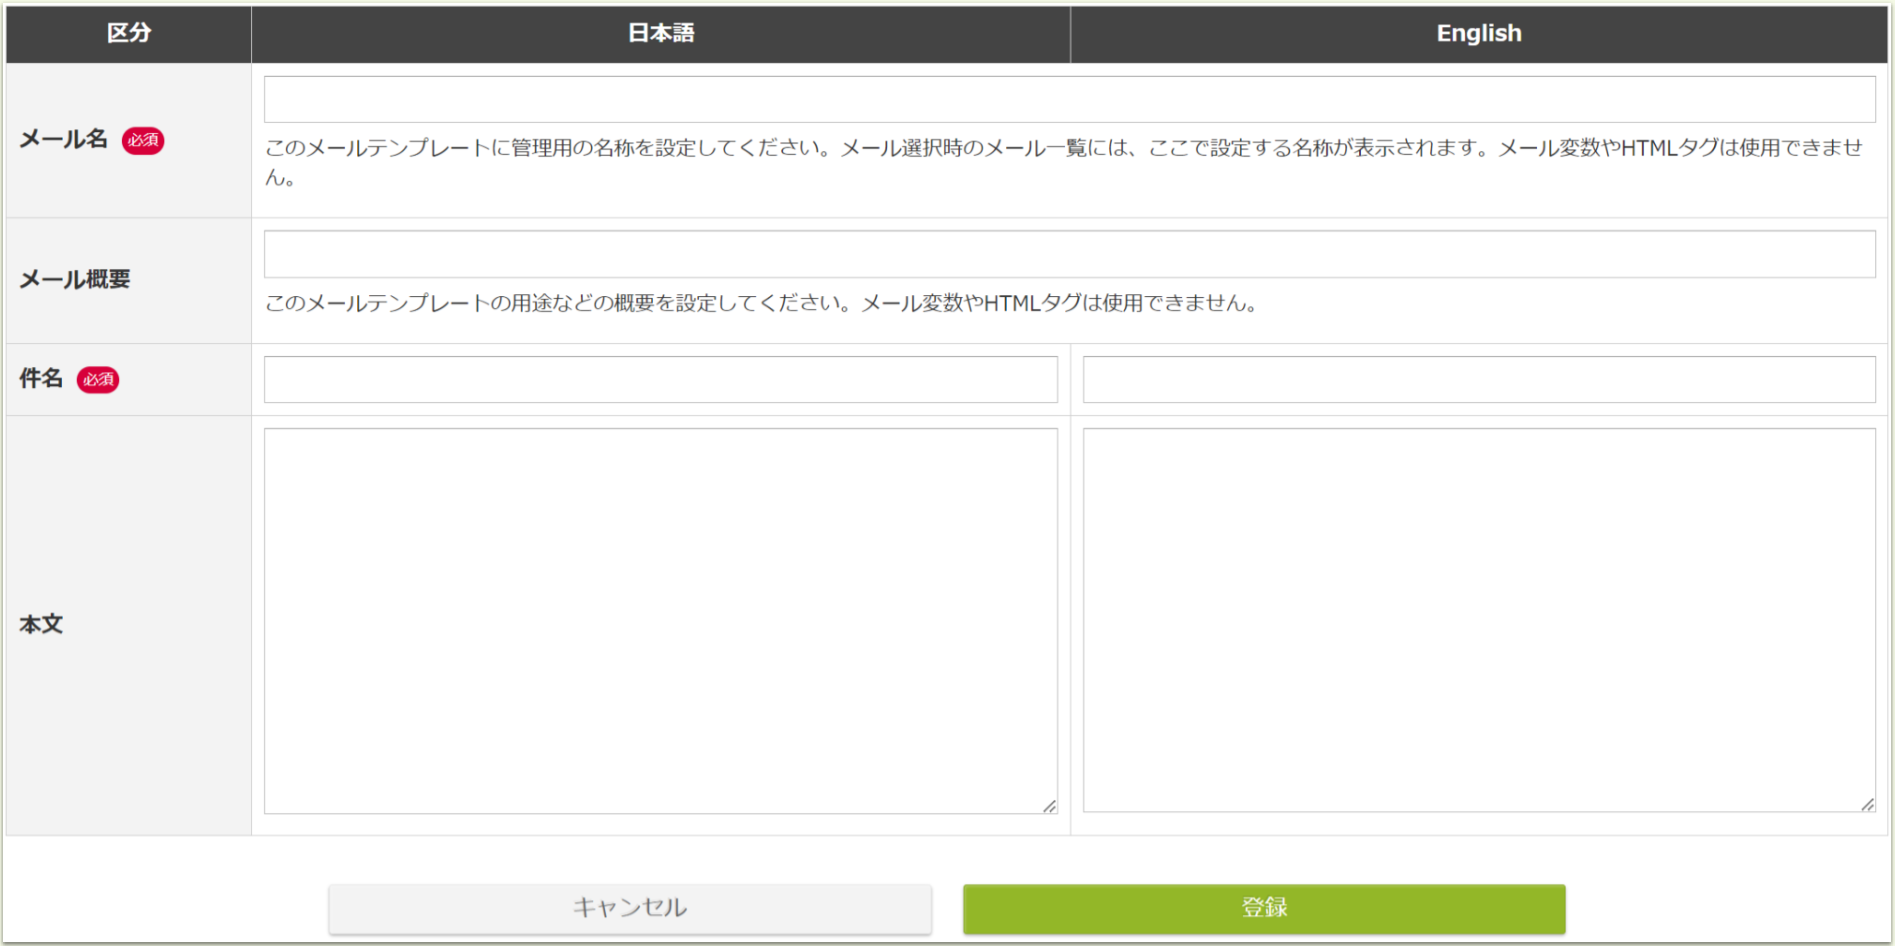Screen dimensions: 1895x946
Task: Select the Japanese 件名 subject field
Action: 660,379
